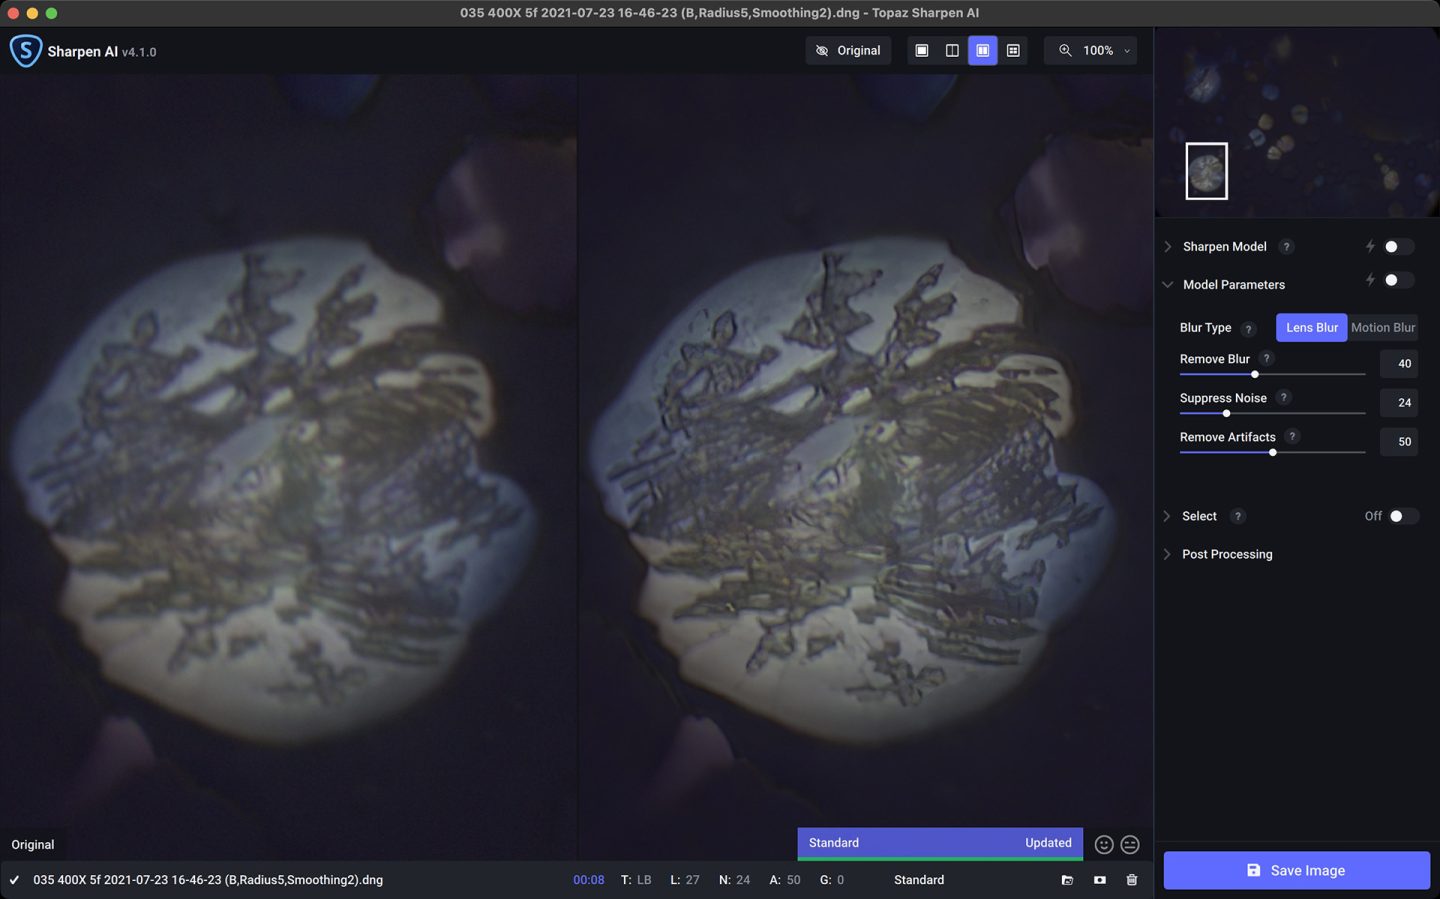Click the camera snapshot icon in status bar
1440x899 pixels.
click(x=1099, y=880)
